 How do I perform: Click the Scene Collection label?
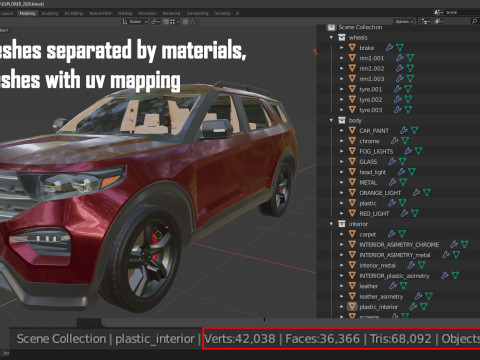pos(360,27)
